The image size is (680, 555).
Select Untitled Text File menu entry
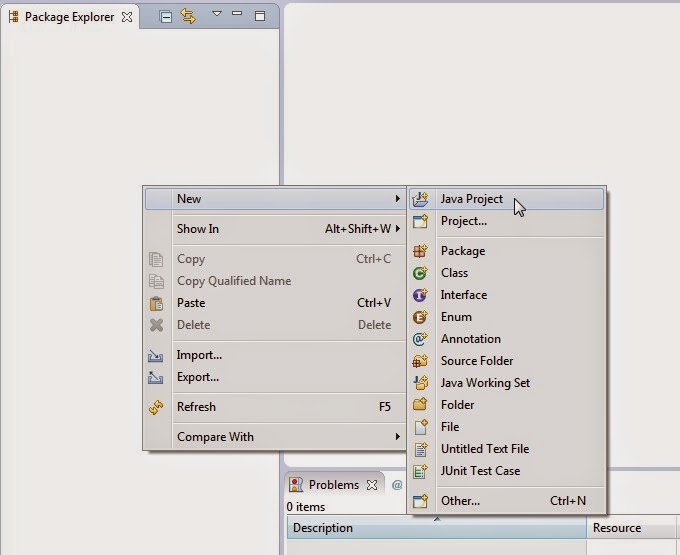tap(507, 449)
